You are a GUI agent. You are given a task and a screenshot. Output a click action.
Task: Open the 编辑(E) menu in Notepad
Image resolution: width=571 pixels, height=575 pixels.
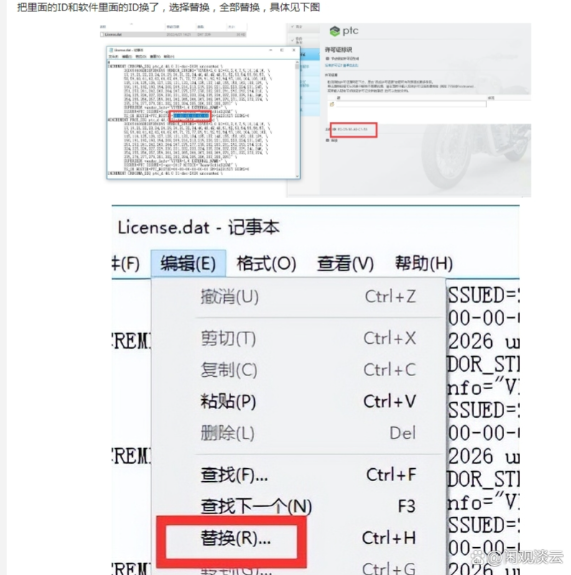(188, 263)
